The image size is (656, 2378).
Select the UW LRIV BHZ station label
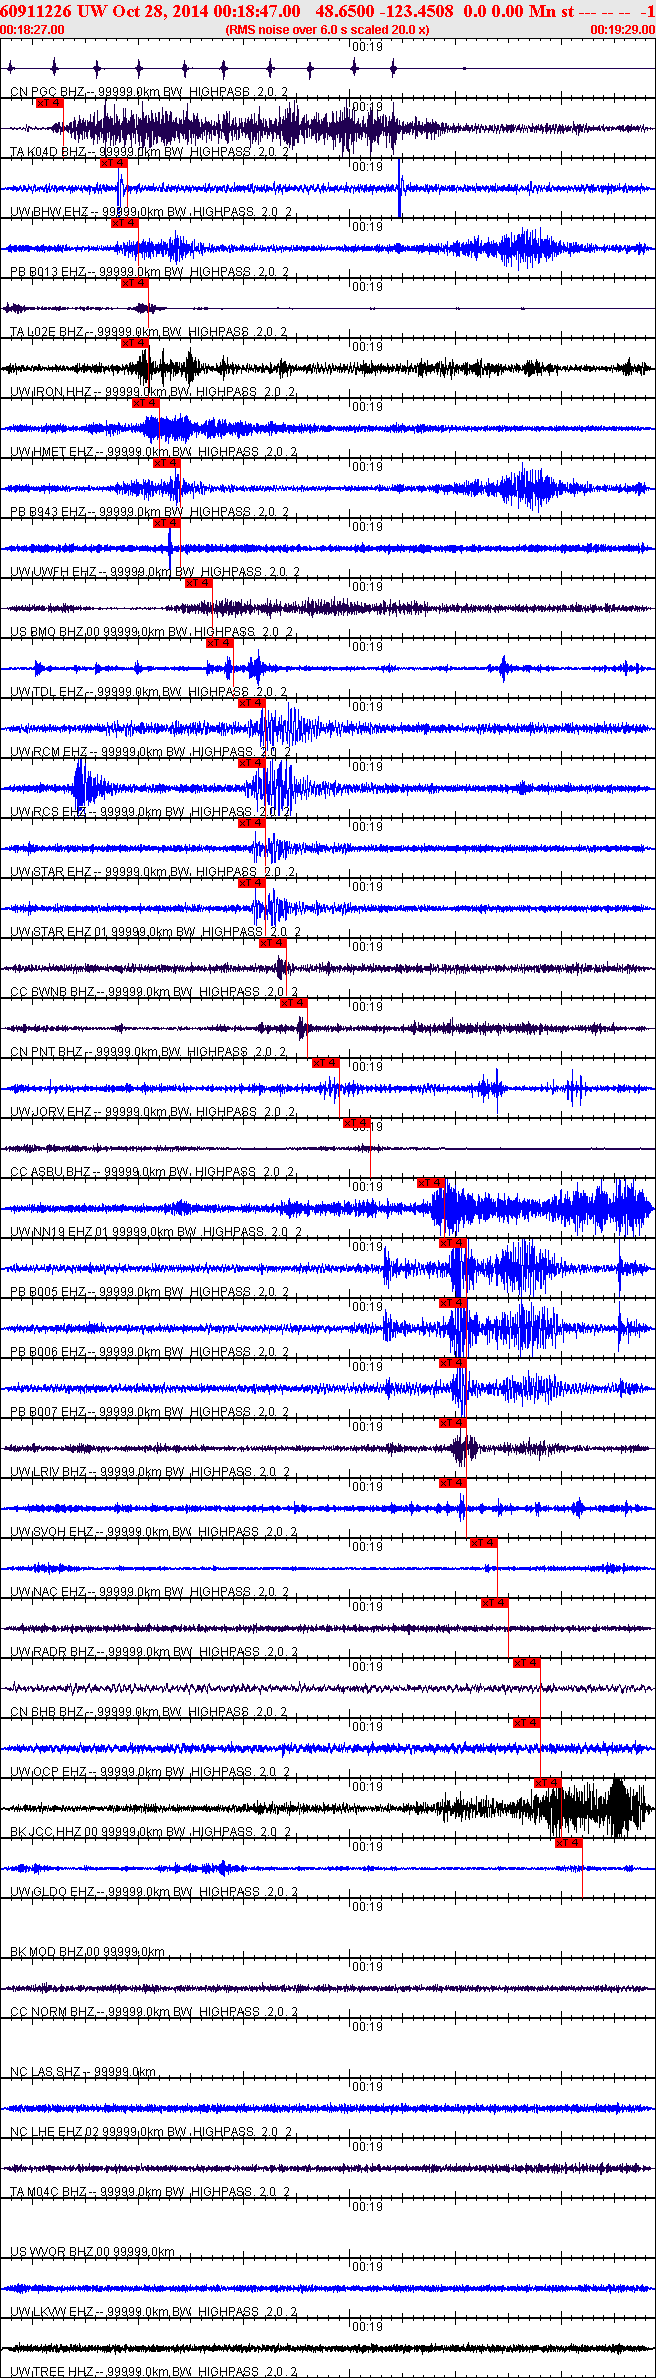point(150,1472)
